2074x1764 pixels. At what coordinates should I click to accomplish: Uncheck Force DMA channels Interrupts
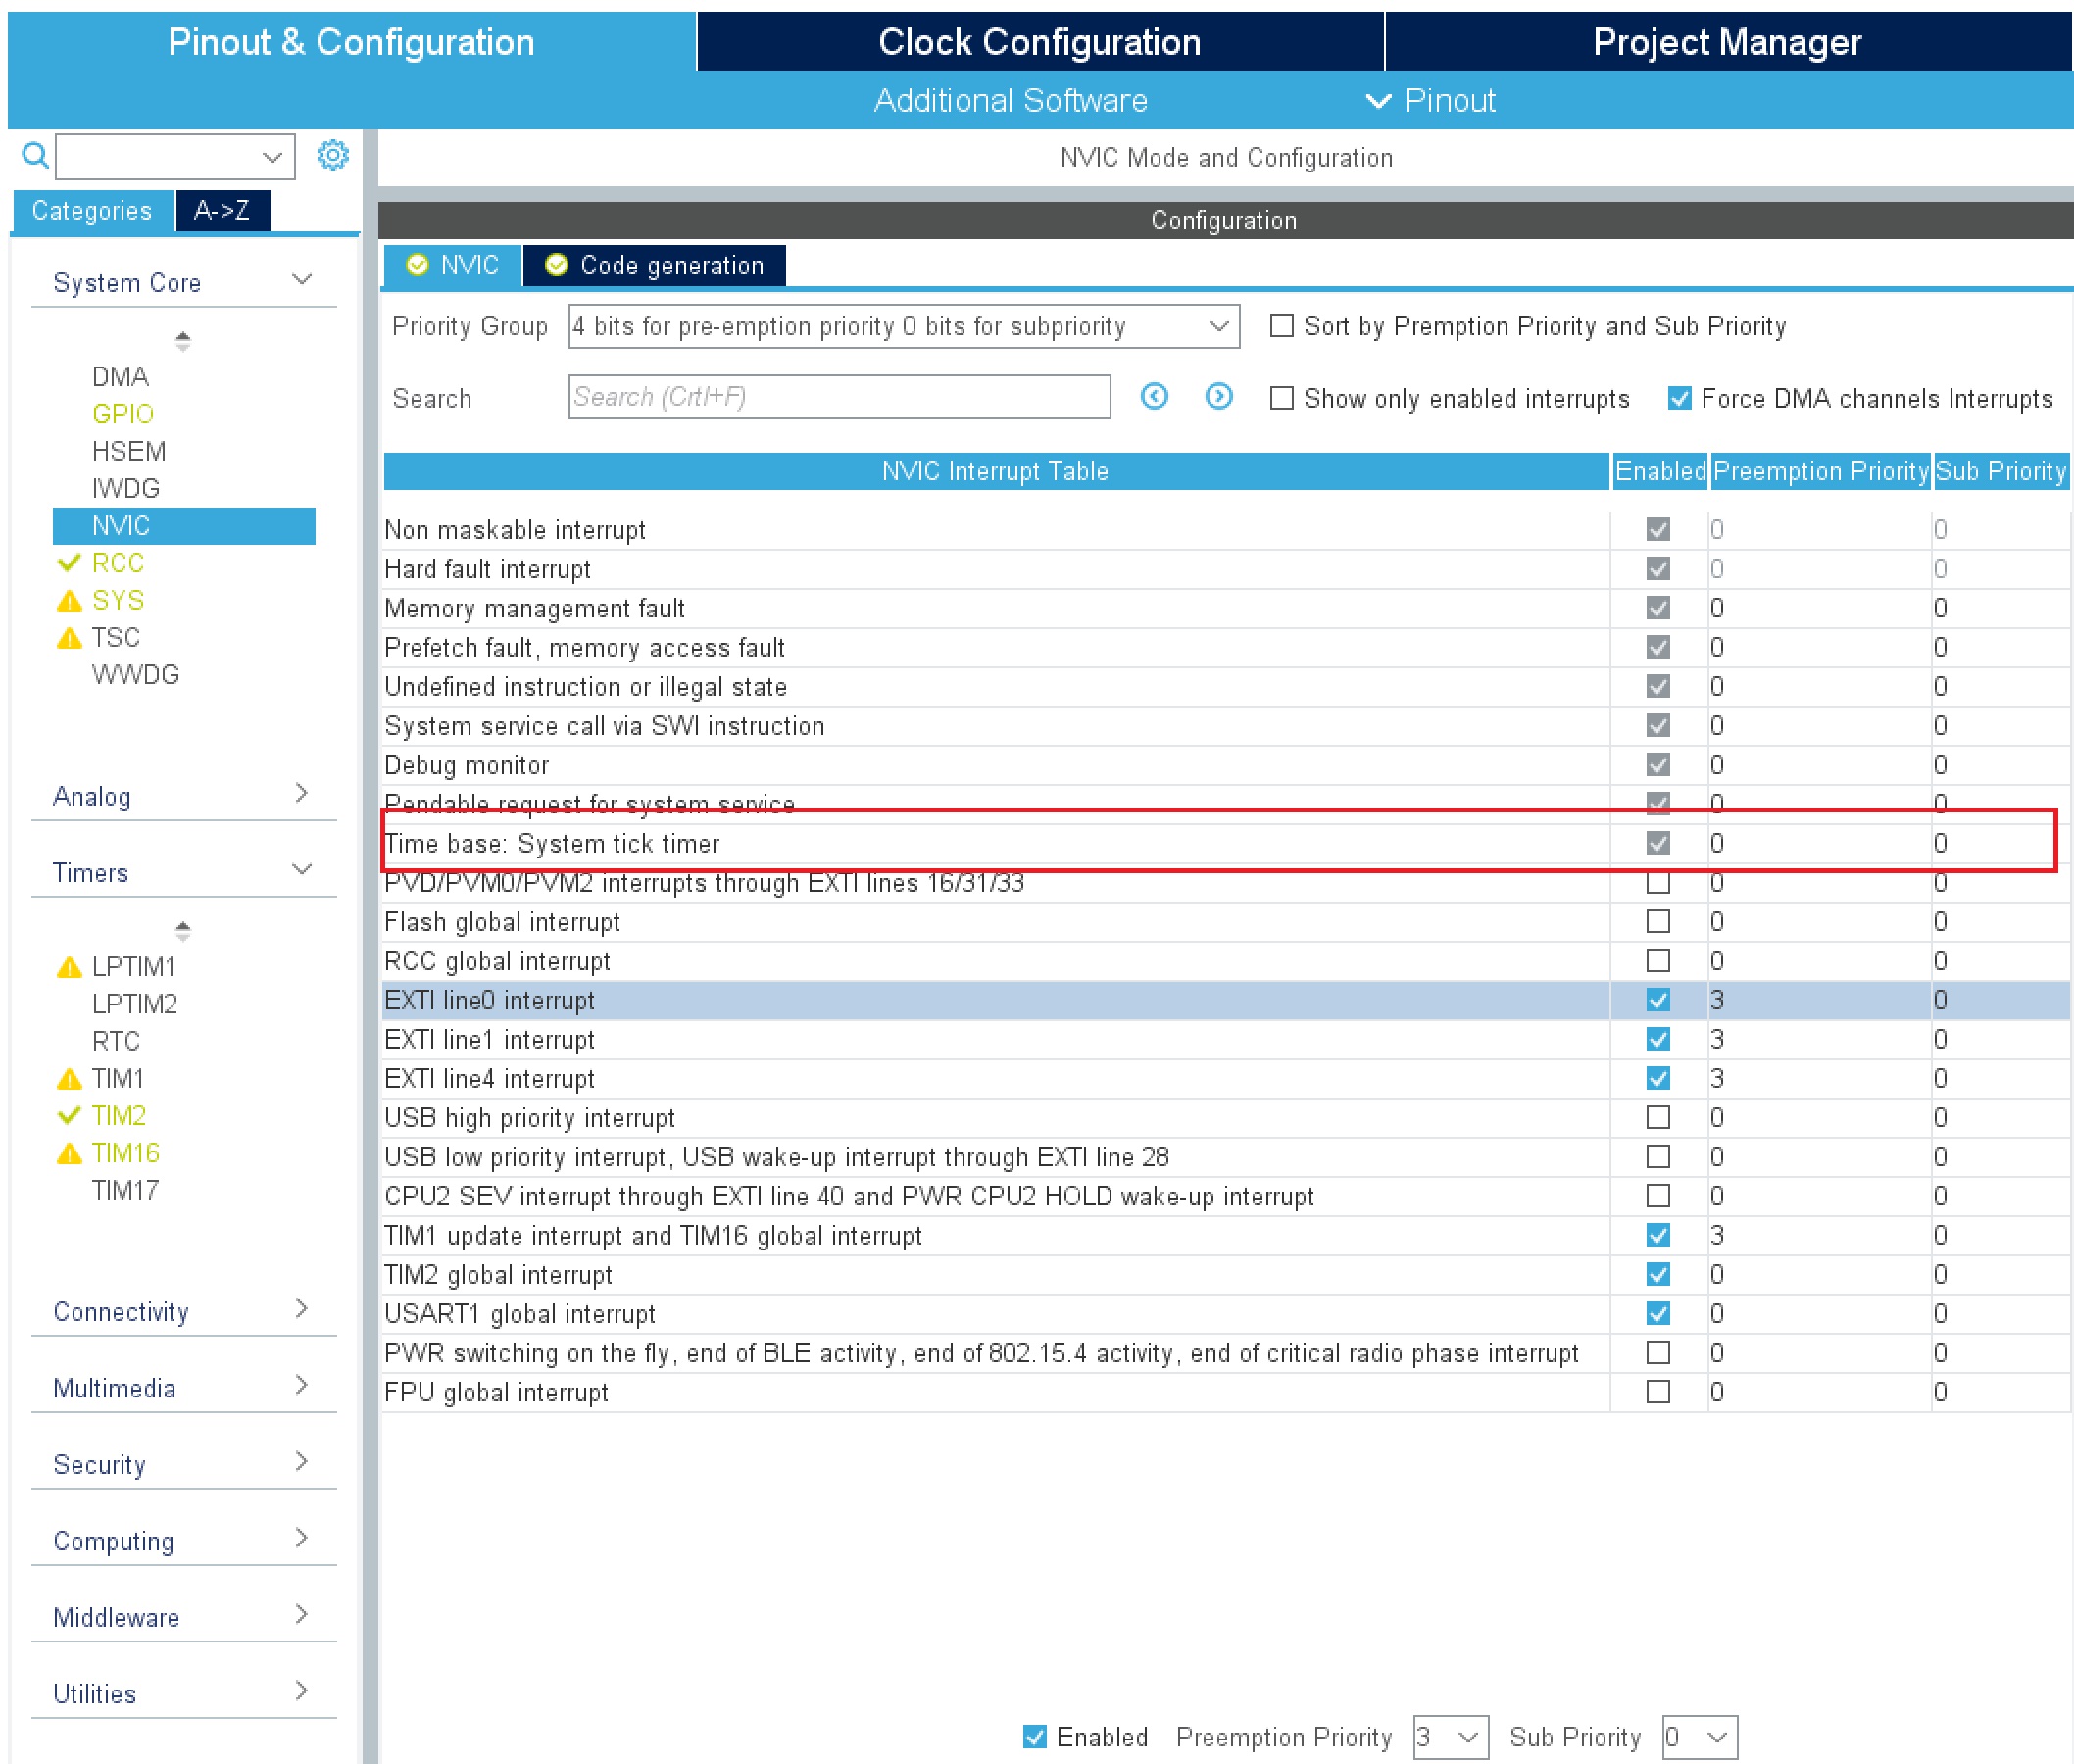coord(1678,398)
